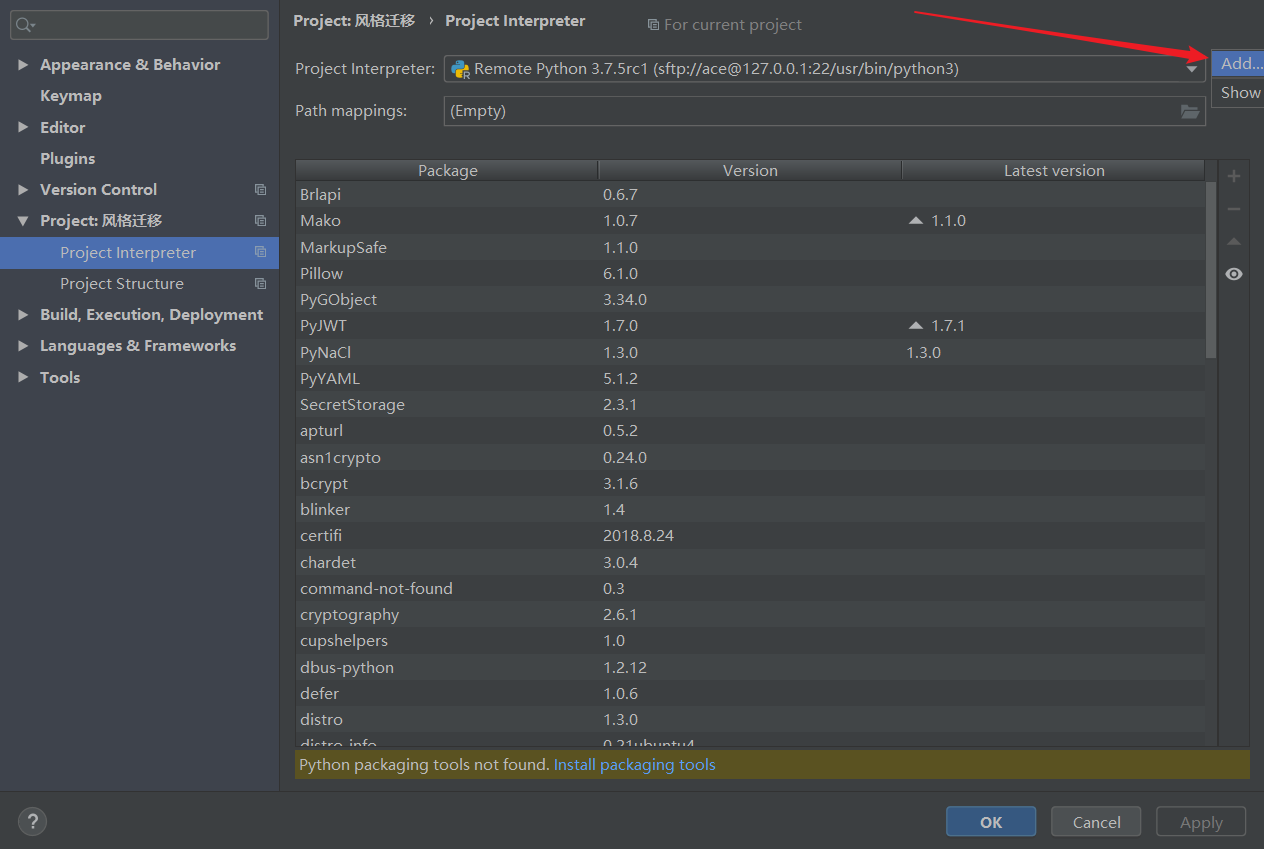Click the search magnifier icon in settings
This screenshot has height=849, width=1264.
pyautogui.click(x=25, y=25)
